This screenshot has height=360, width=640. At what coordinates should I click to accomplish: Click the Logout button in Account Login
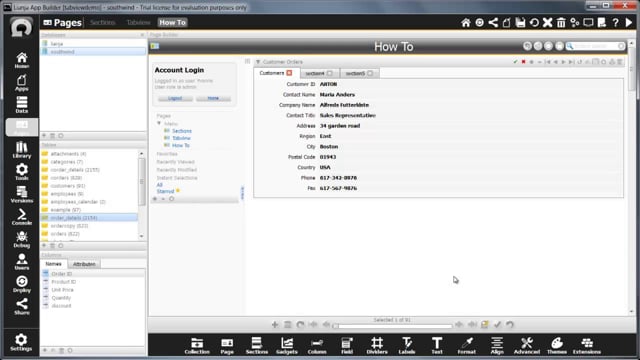click(x=175, y=98)
